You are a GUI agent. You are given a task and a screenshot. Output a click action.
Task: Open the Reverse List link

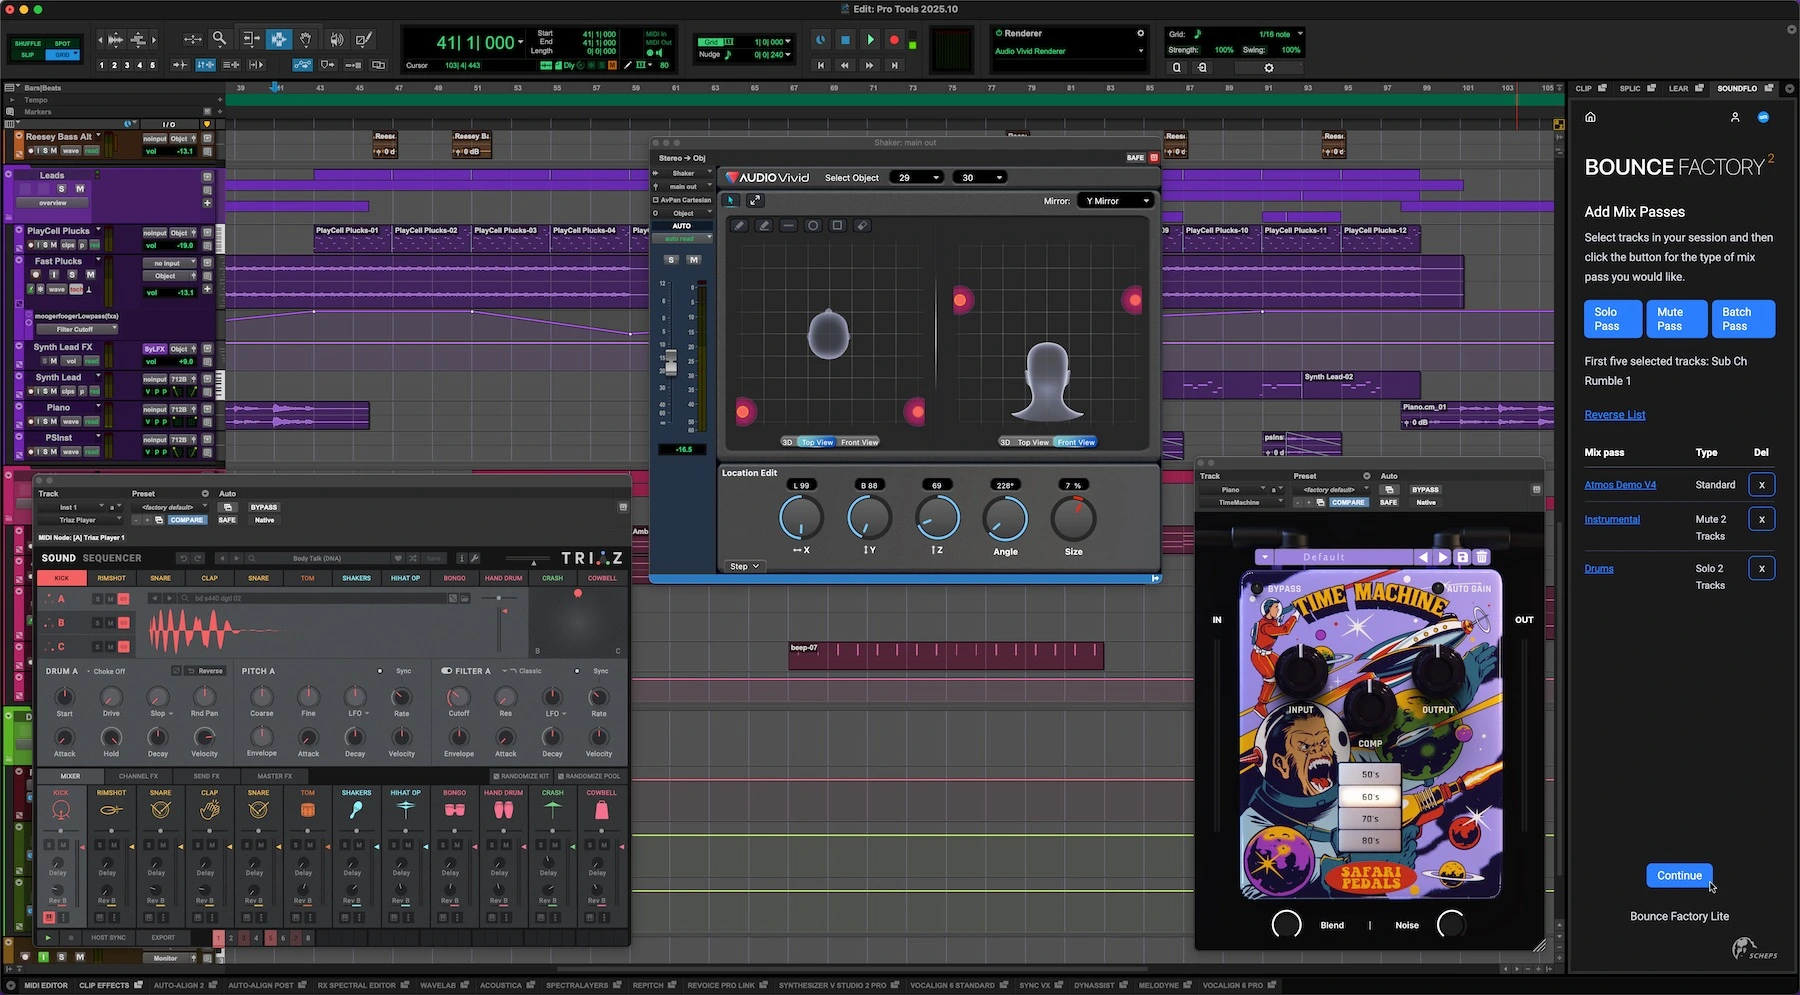[x=1614, y=415]
